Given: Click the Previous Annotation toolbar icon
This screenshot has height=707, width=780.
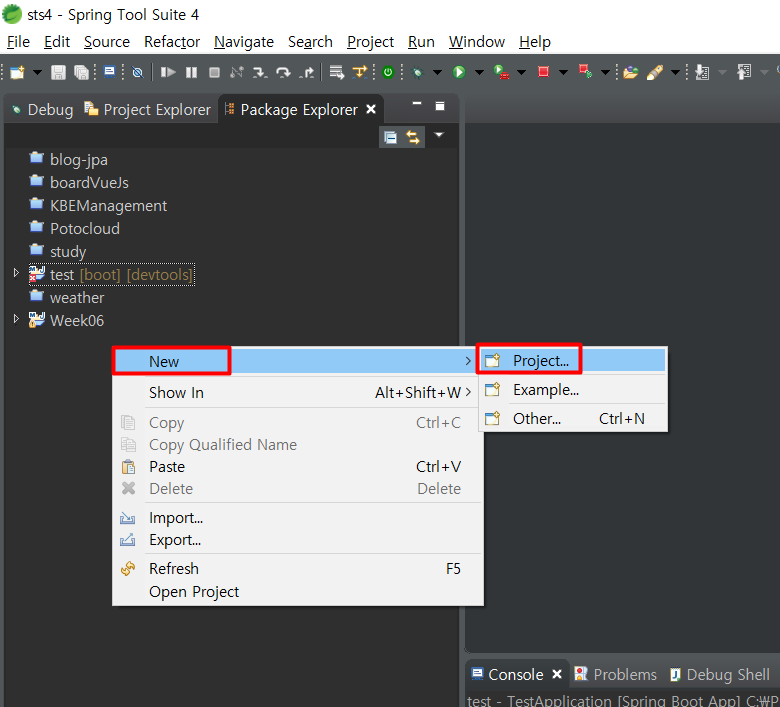Looking at the screenshot, I should [x=744, y=73].
